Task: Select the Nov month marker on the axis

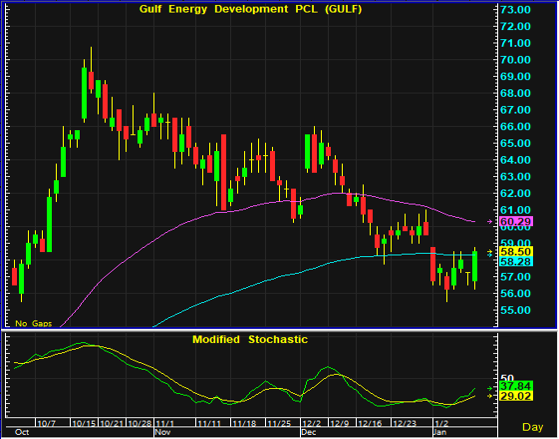Action: click(163, 432)
